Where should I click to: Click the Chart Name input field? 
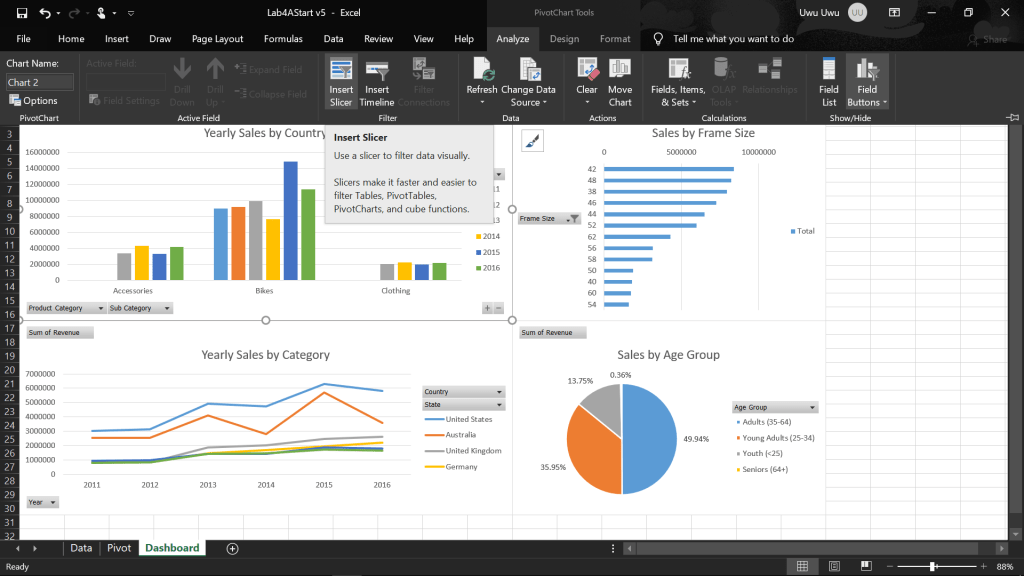pyautogui.click(x=40, y=82)
